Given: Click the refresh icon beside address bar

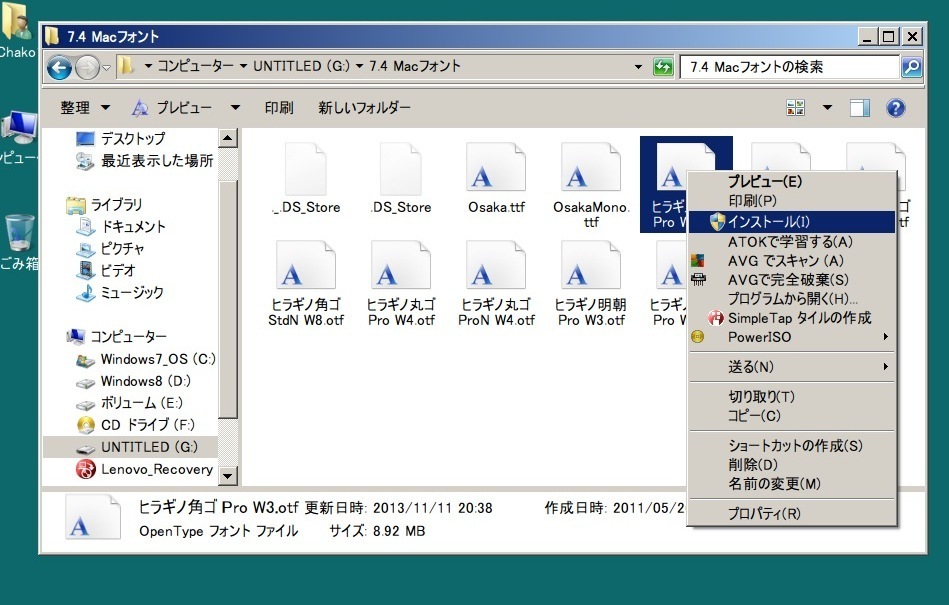Looking at the screenshot, I should point(662,67).
